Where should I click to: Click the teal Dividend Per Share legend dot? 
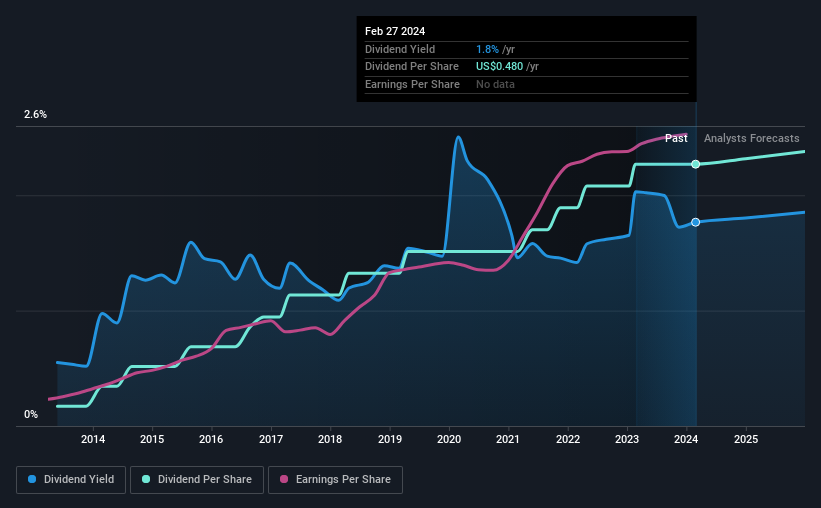tap(146, 479)
